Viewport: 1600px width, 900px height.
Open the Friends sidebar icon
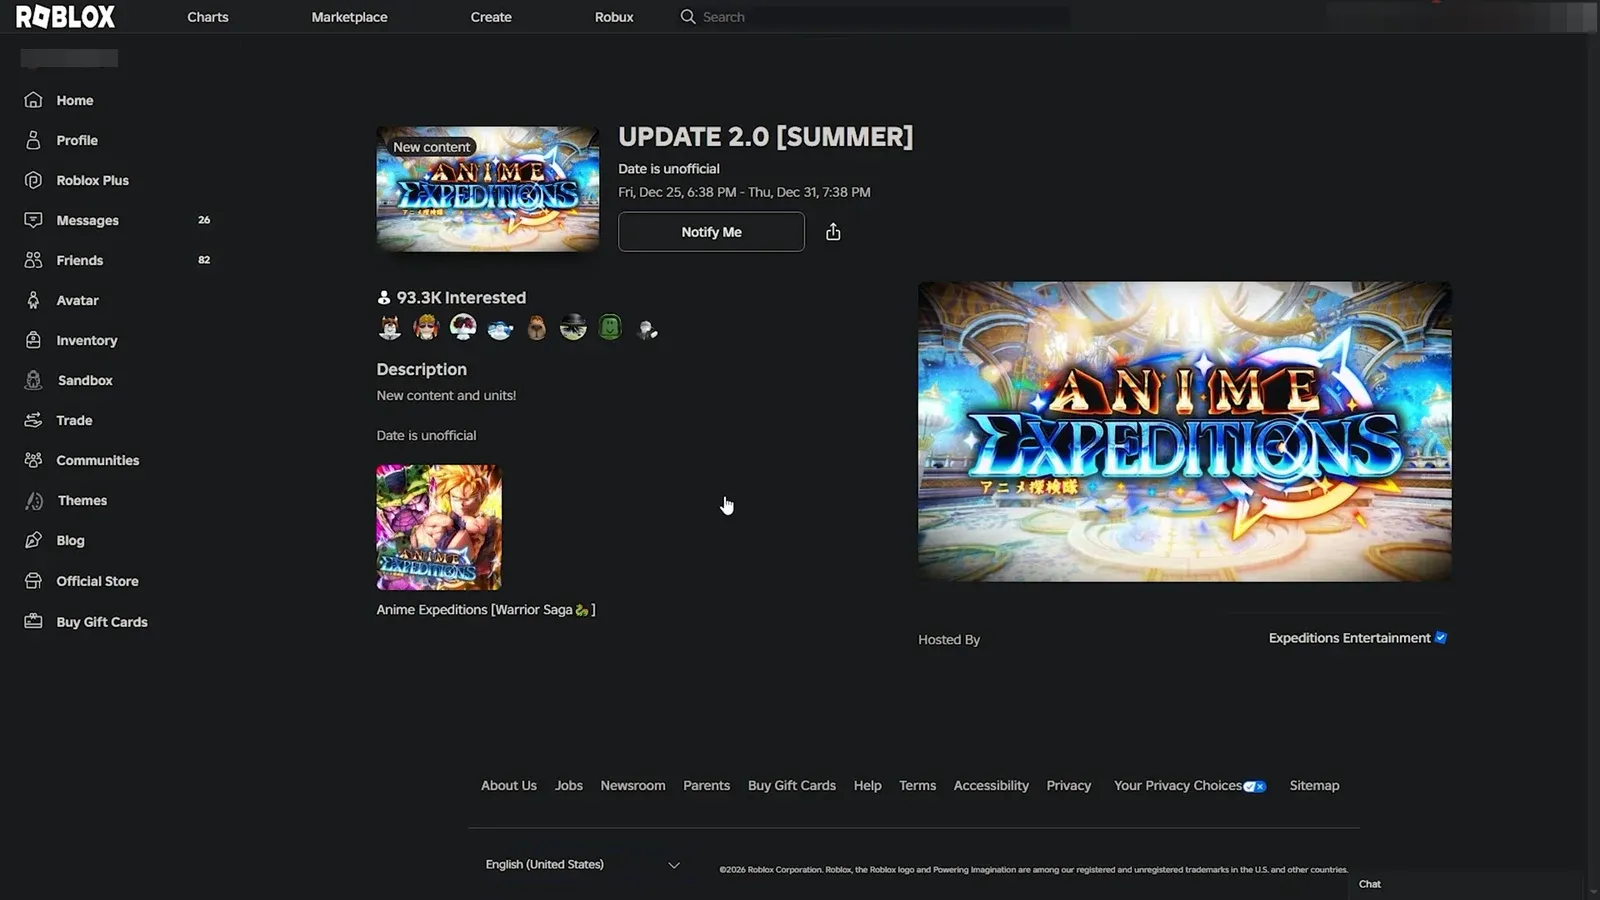click(33, 260)
